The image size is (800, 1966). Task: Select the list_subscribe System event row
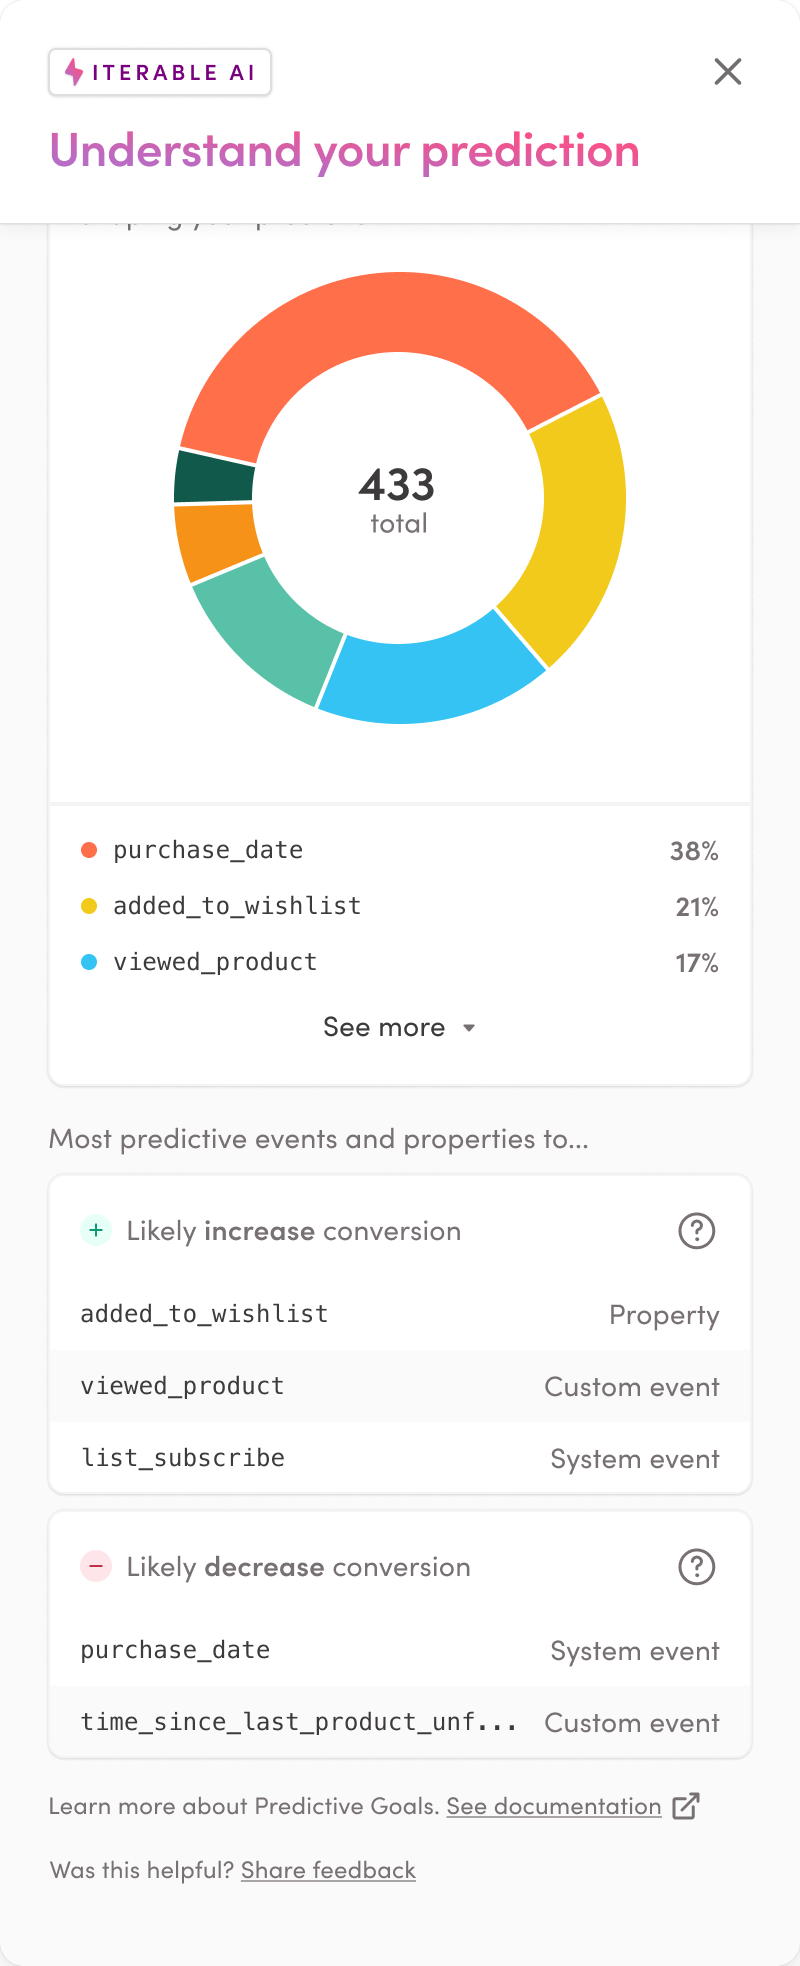pyautogui.click(x=400, y=1458)
